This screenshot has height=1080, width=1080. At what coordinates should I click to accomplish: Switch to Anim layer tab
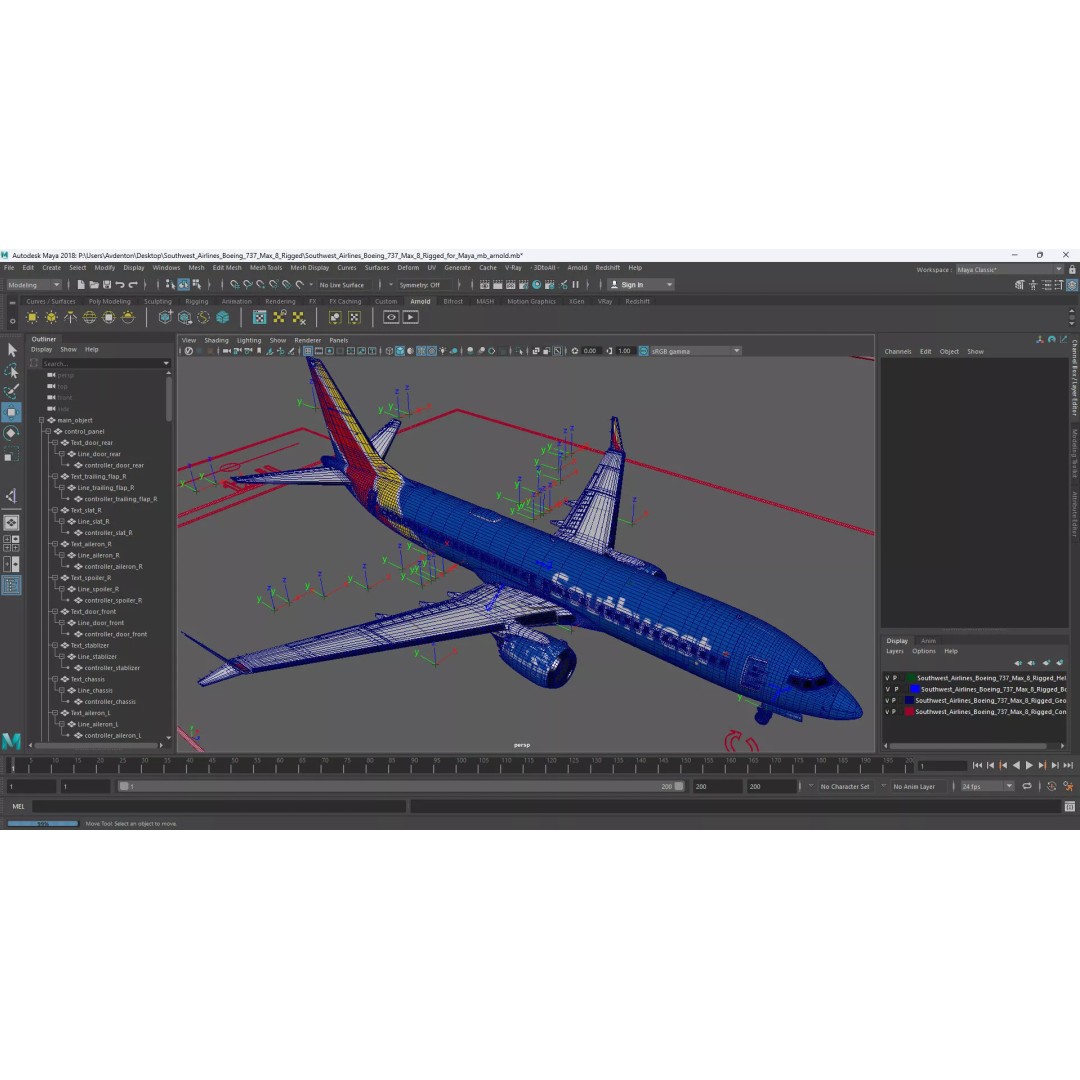pyautogui.click(x=928, y=641)
